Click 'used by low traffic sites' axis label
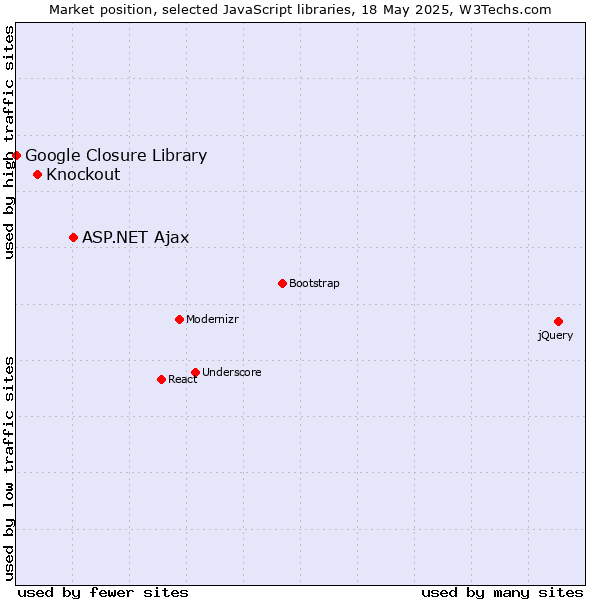Image resolution: width=600 pixels, height=600 pixels. (9, 469)
